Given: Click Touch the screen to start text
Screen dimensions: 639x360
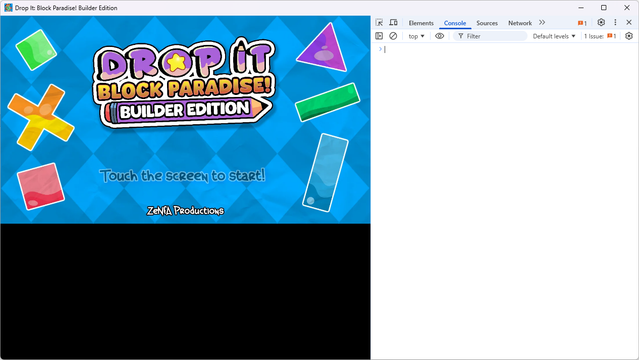Looking at the screenshot, I should (x=183, y=176).
